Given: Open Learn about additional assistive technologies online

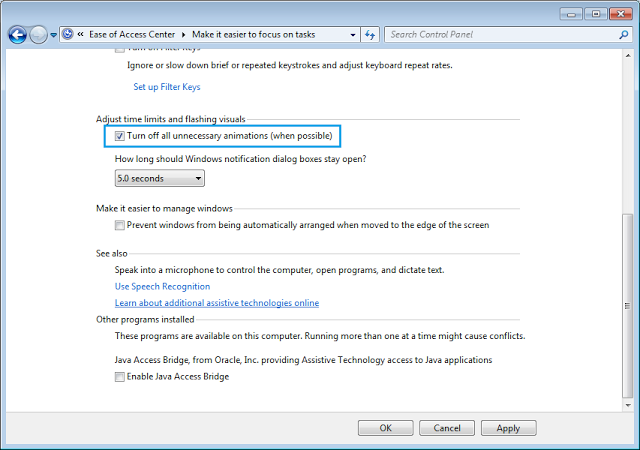Looking at the screenshot, I should click(217, 303).
